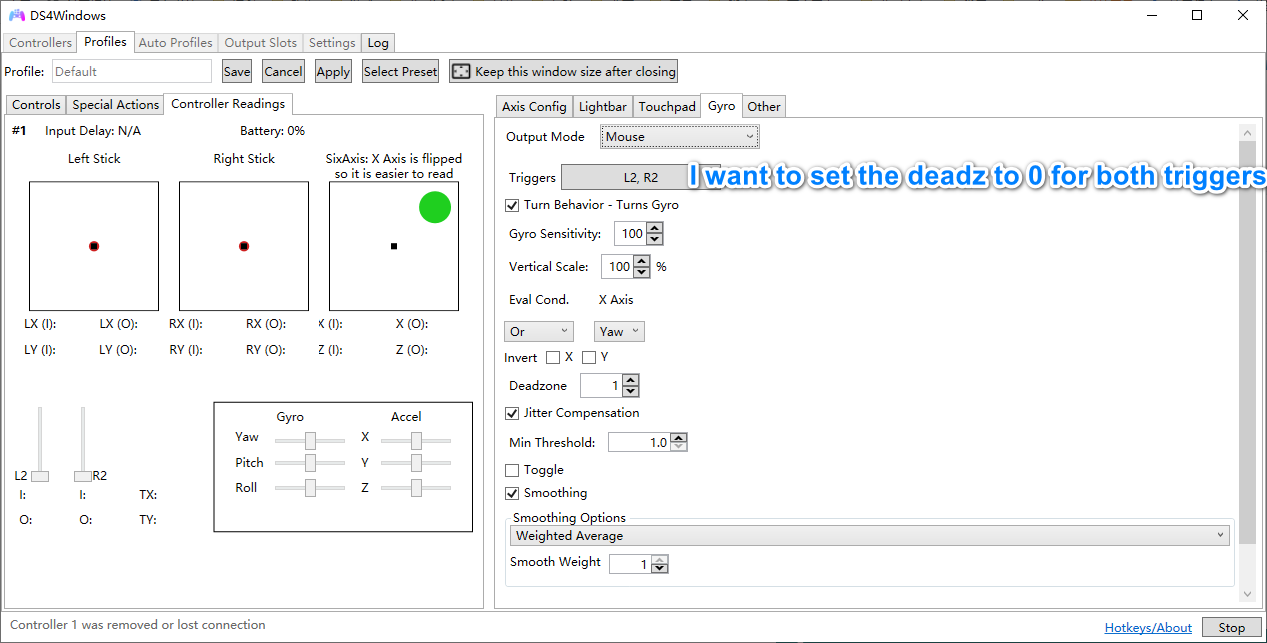1267x643 pixels.
Task: Open the Touchpad tab
Action: (667, 107)
